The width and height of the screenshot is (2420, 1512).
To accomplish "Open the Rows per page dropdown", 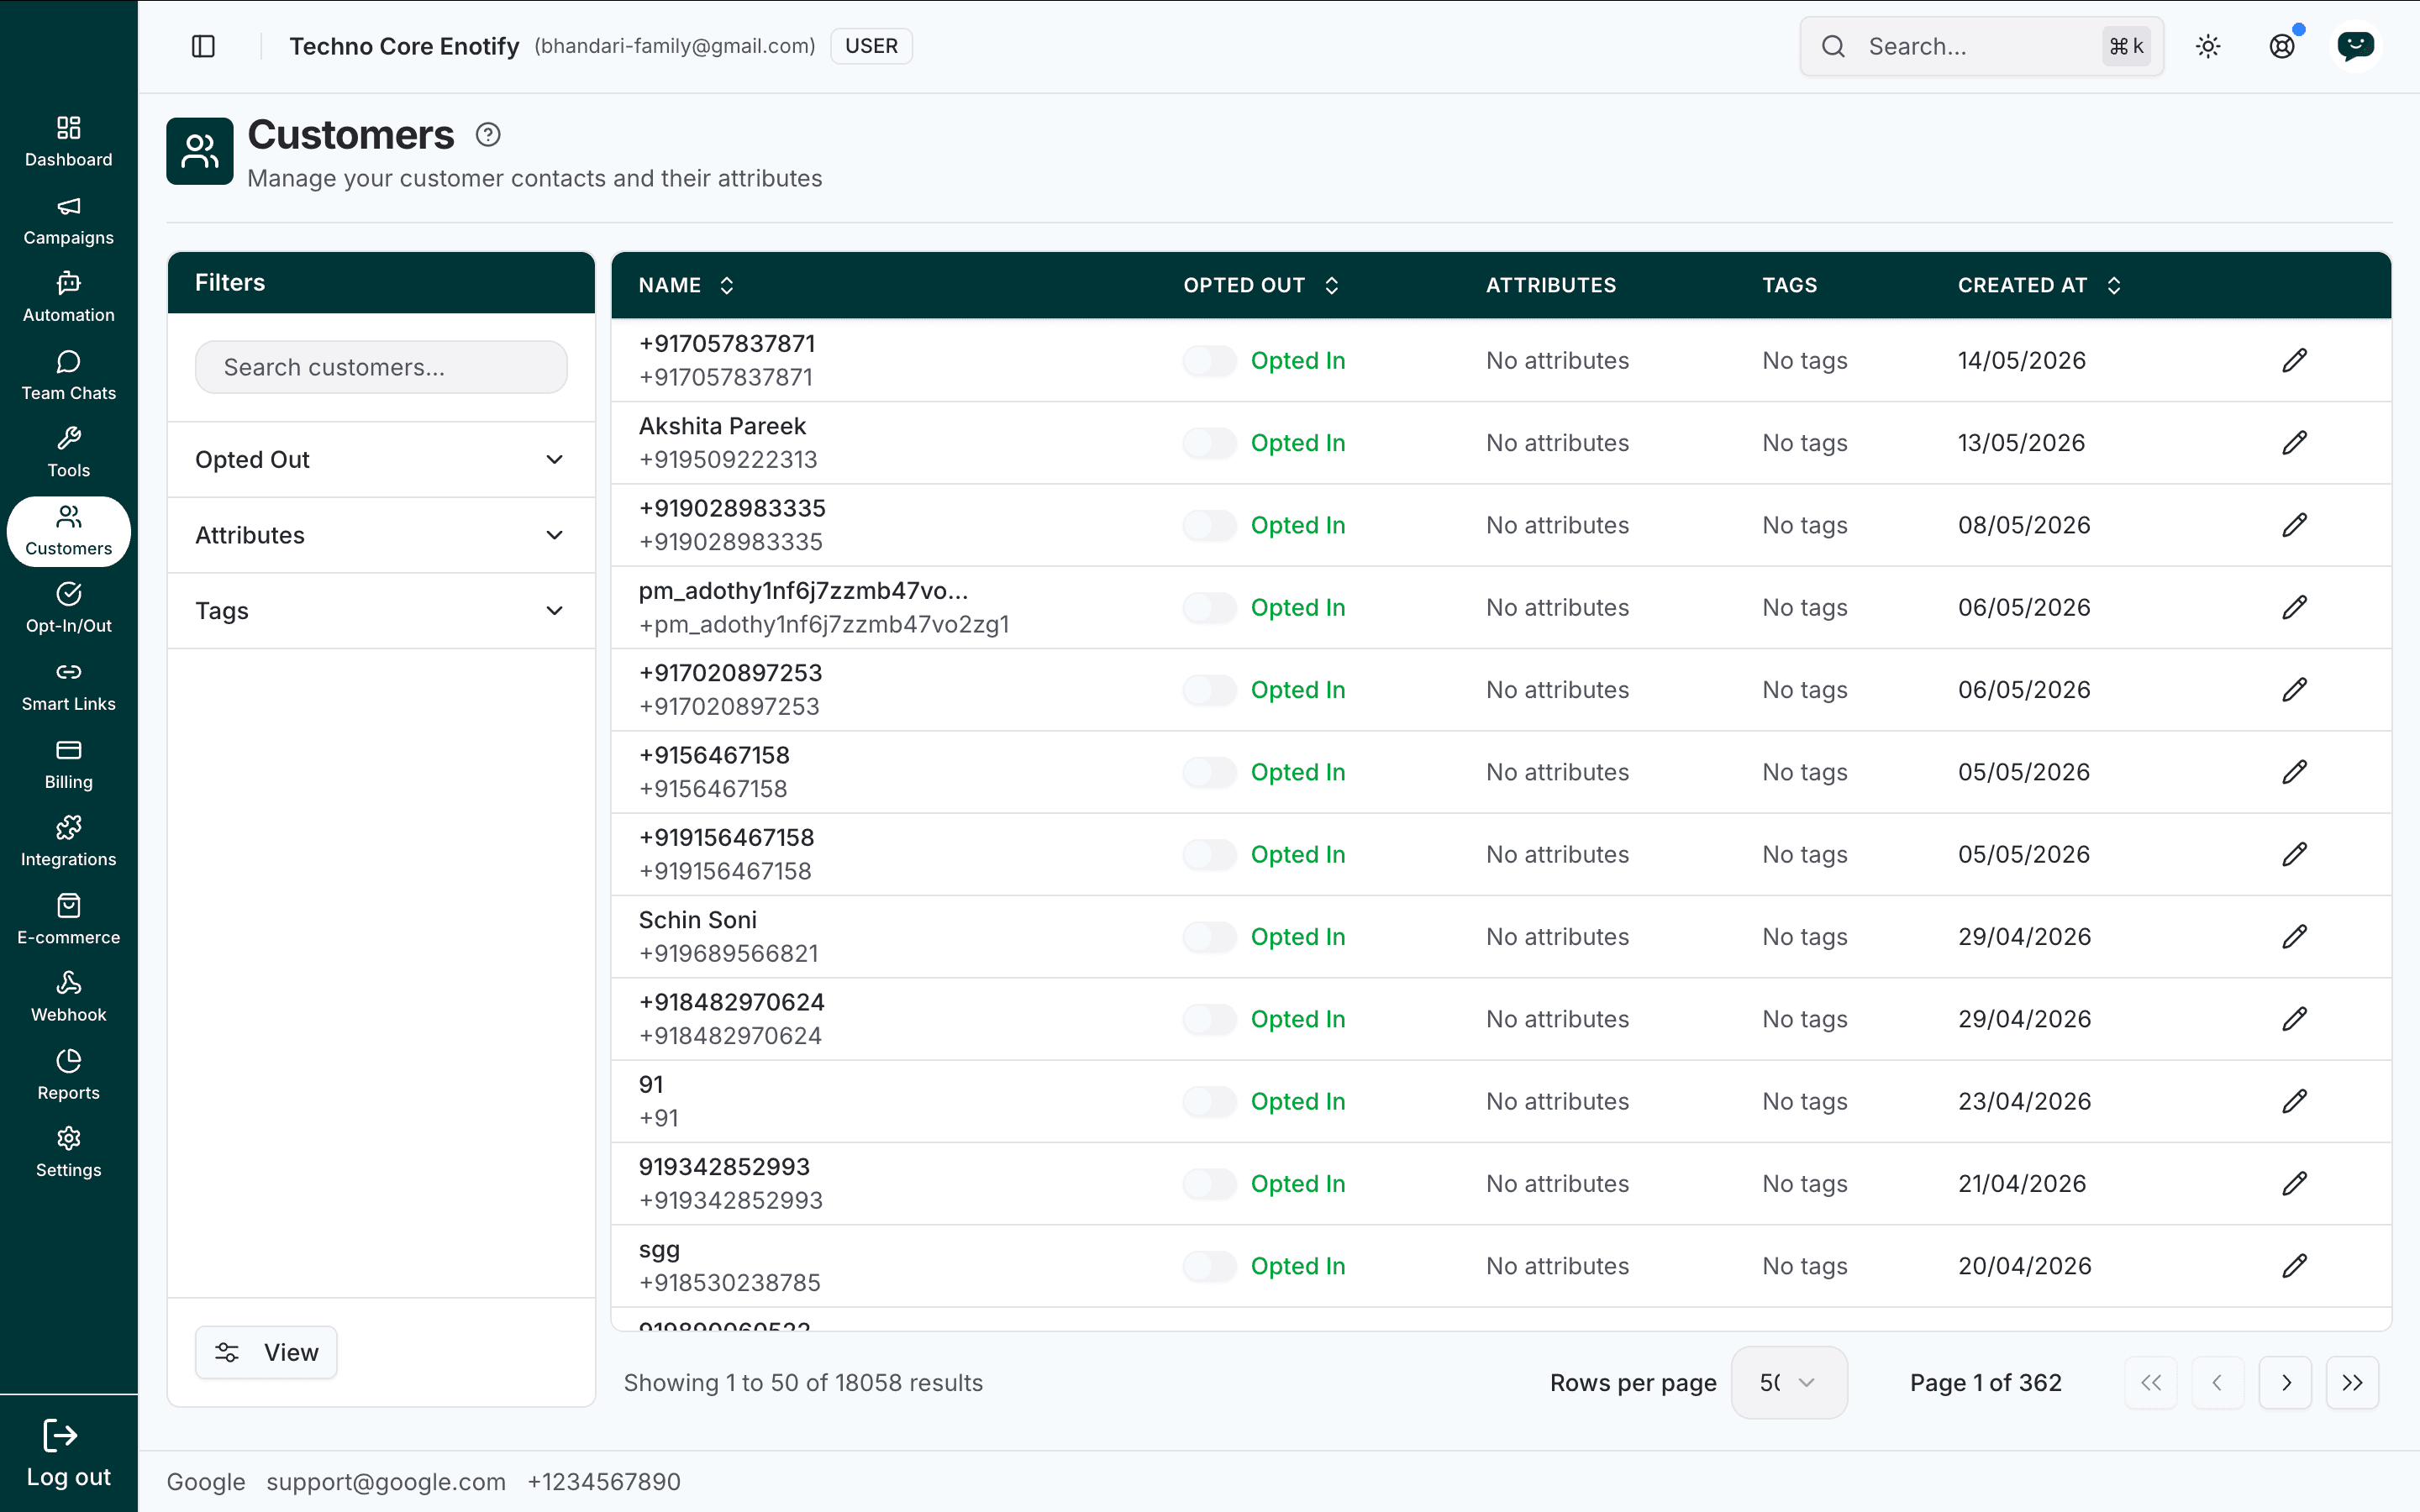I will pos(1789,1382).
